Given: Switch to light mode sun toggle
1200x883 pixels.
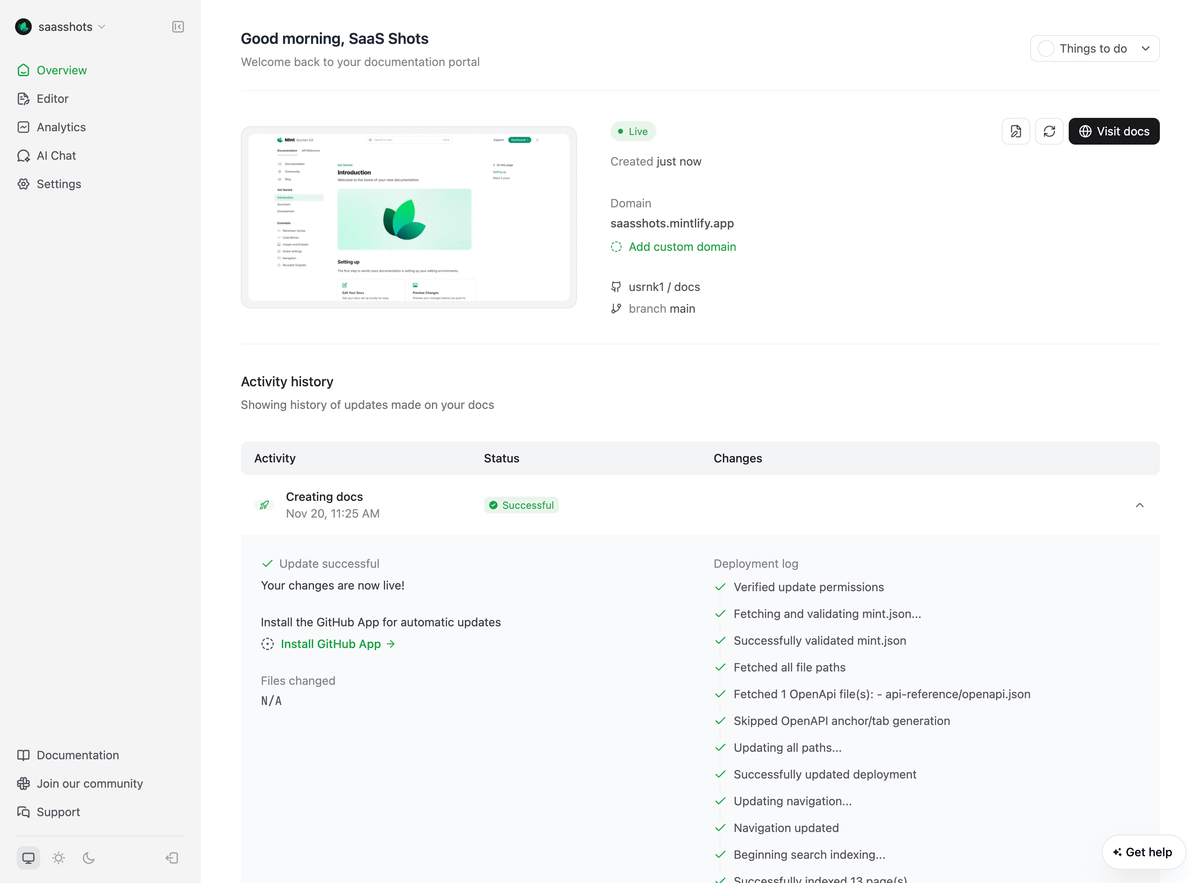Looking at the screenshot, I should pyautogui.click(x=59, y=858).
